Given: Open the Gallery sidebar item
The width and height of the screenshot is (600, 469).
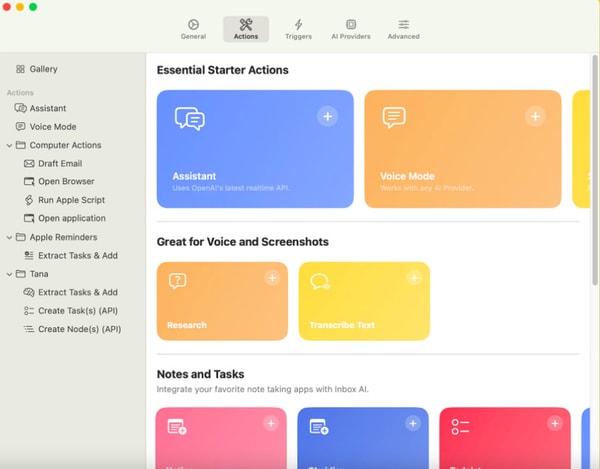Looking at the screenshot, I should click(x=43, y=69).
